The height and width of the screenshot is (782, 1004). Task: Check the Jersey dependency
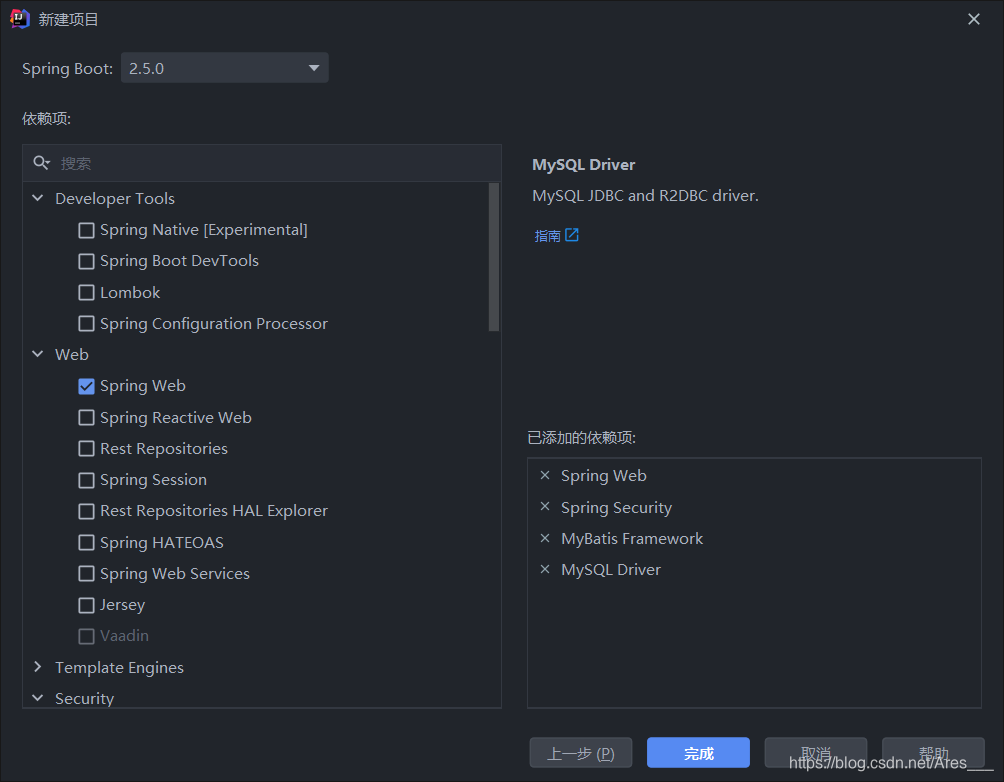[86, 605]
